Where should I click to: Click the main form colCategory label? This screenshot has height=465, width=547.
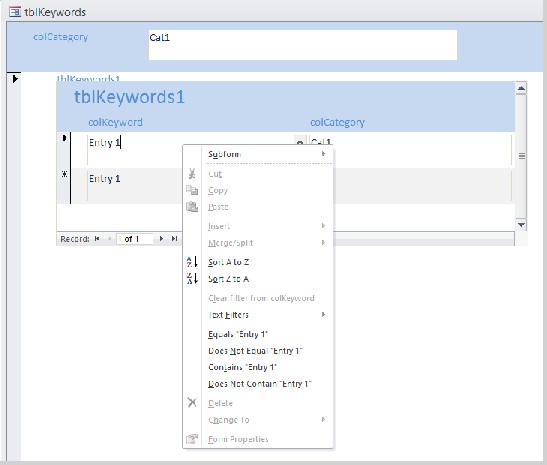(x=60, y=37)
